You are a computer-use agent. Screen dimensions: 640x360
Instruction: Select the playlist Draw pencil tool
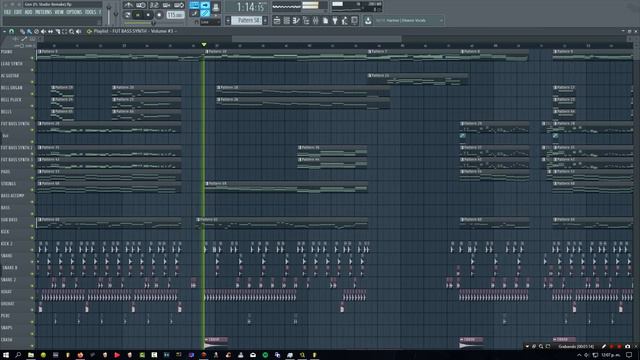pos(22,31)
